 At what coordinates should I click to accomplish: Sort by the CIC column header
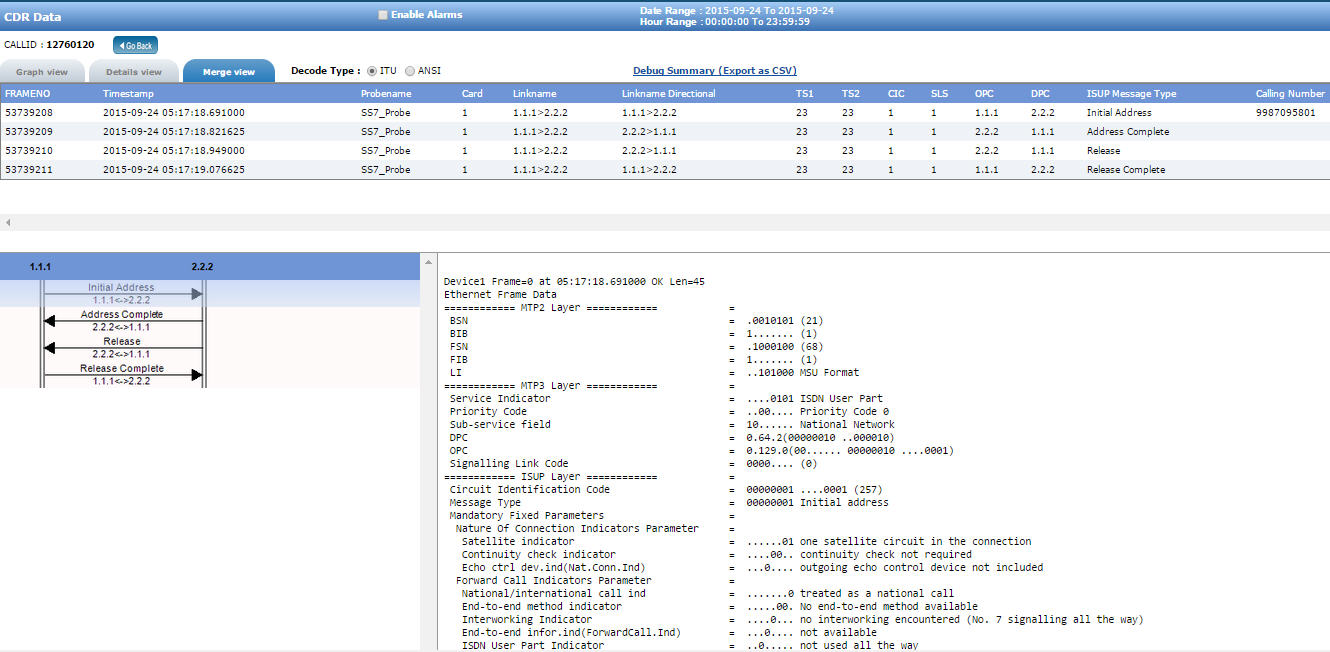(896, 94)
